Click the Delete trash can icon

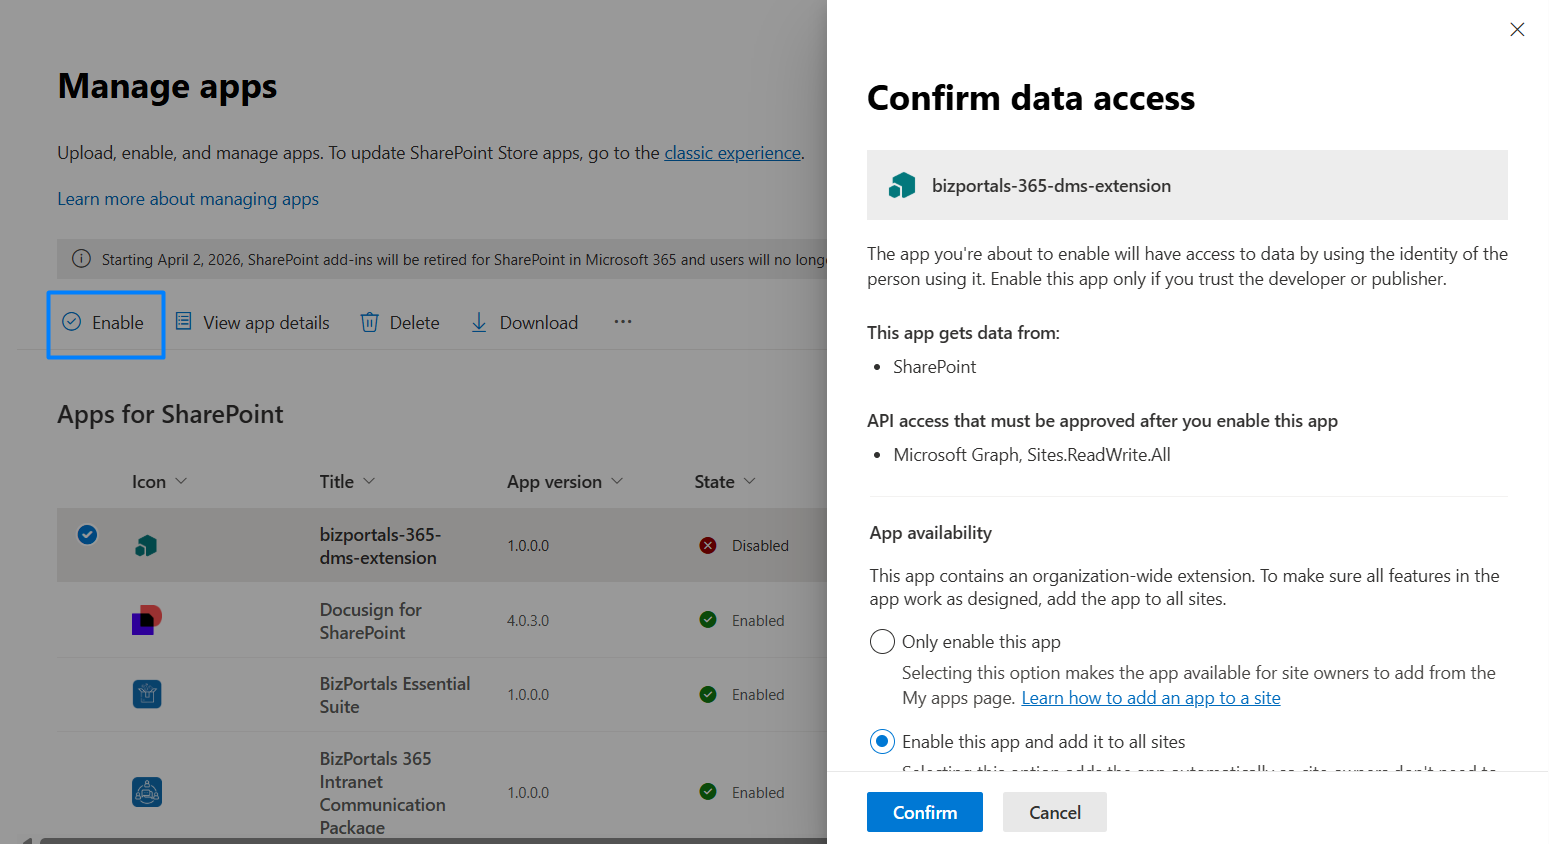point(369,322)
